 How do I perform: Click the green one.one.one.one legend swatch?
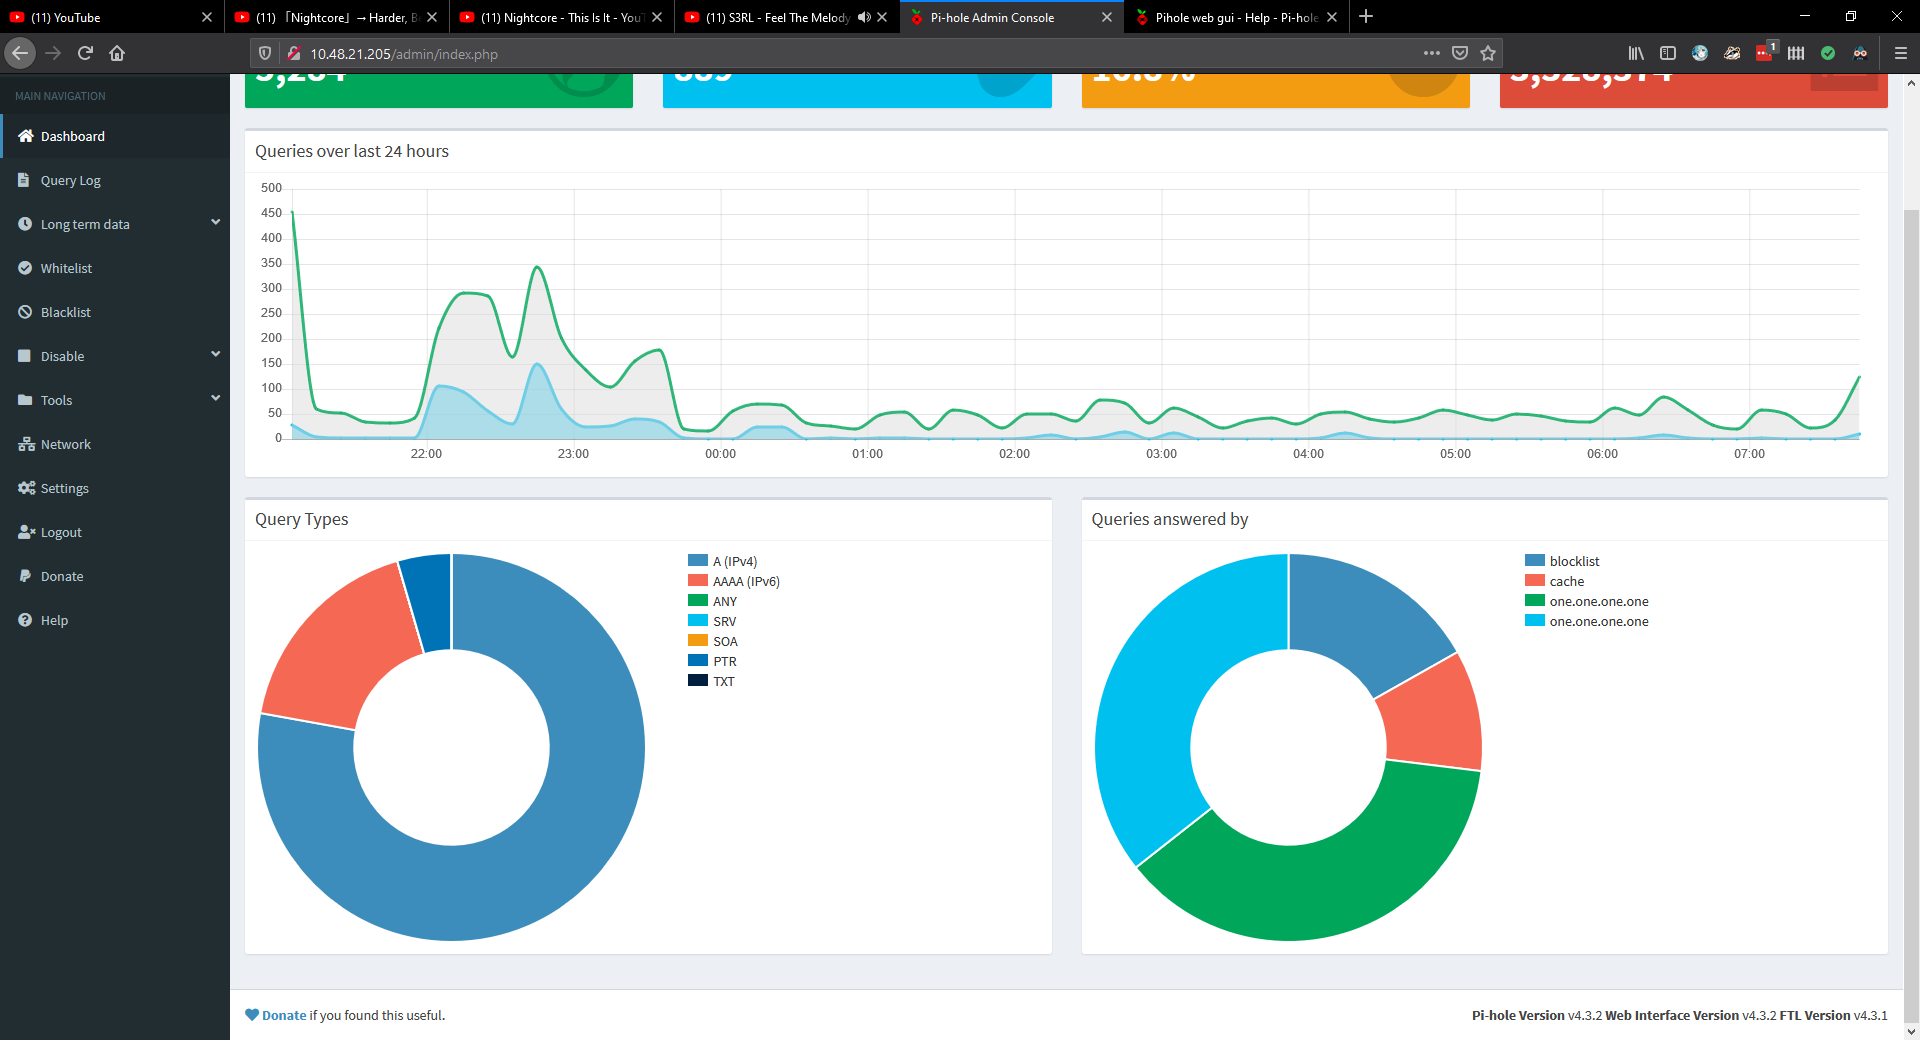(1535, 600)
